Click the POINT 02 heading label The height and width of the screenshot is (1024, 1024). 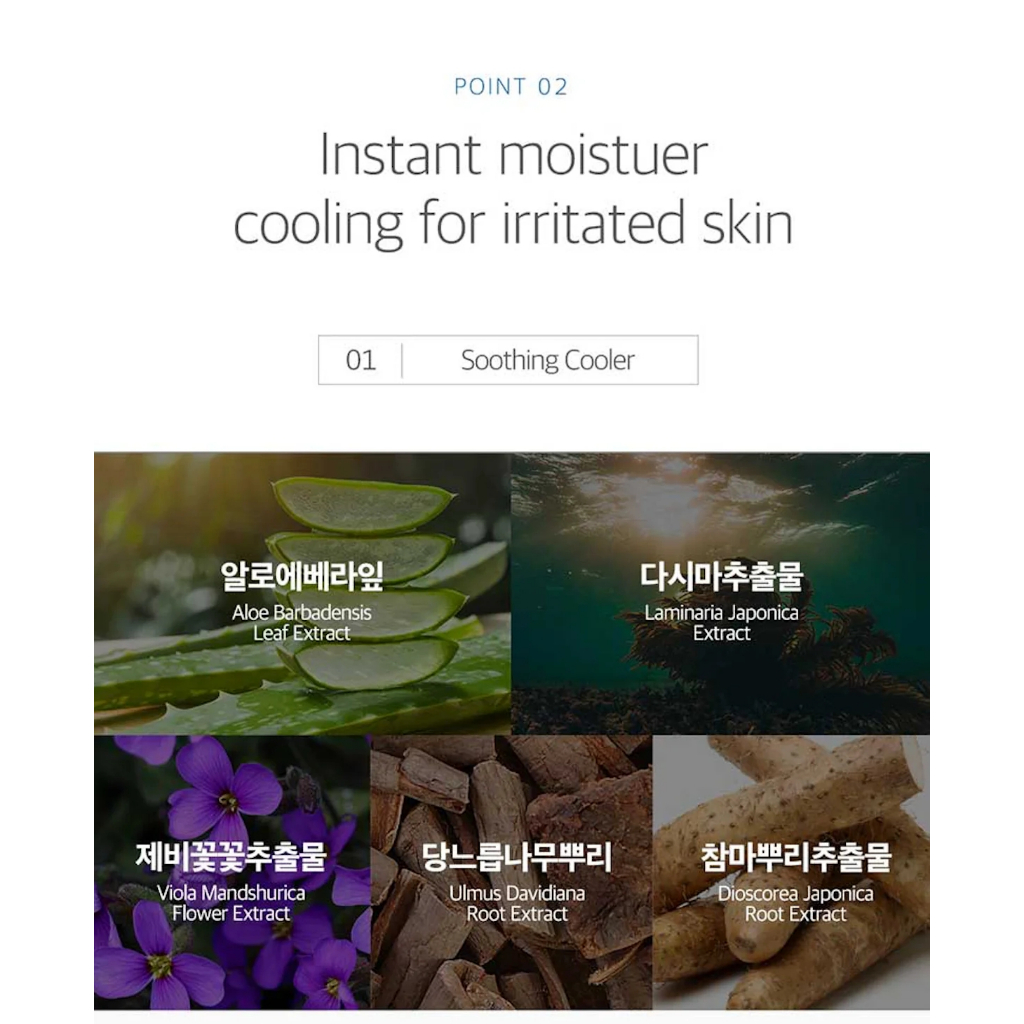(511, 86)
